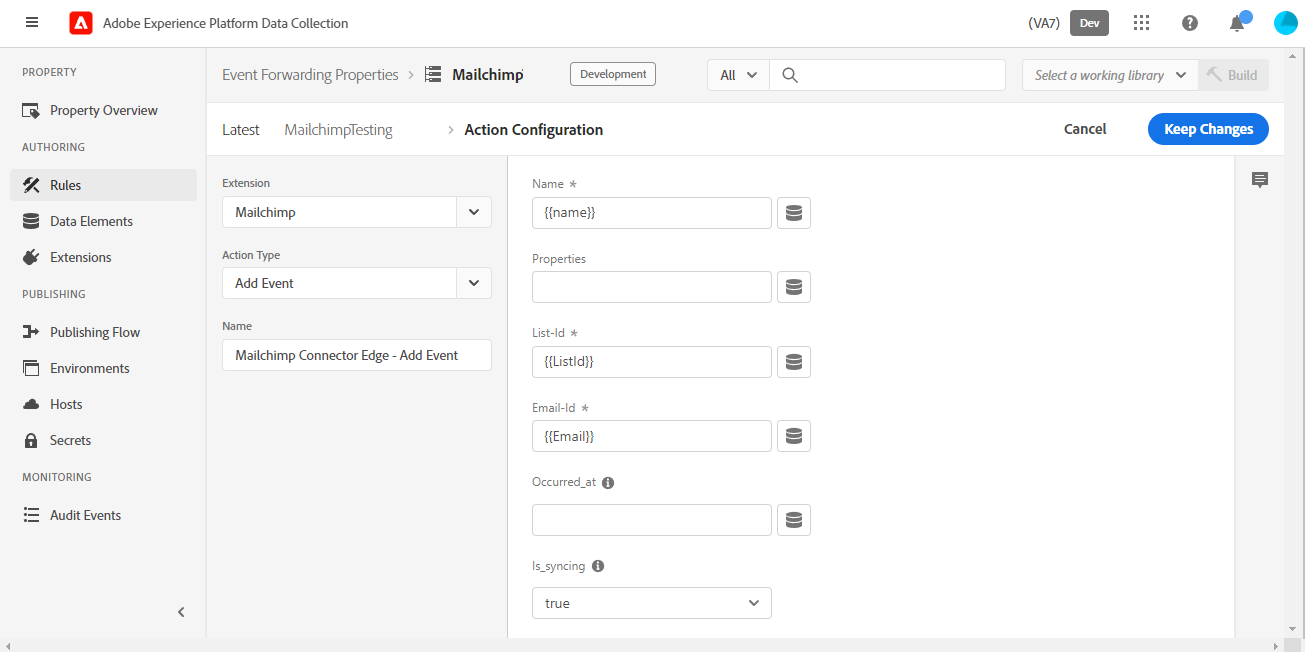Click inside the Properties input field
This screenshot has height=652, width=1305.
tap(651, 286)
